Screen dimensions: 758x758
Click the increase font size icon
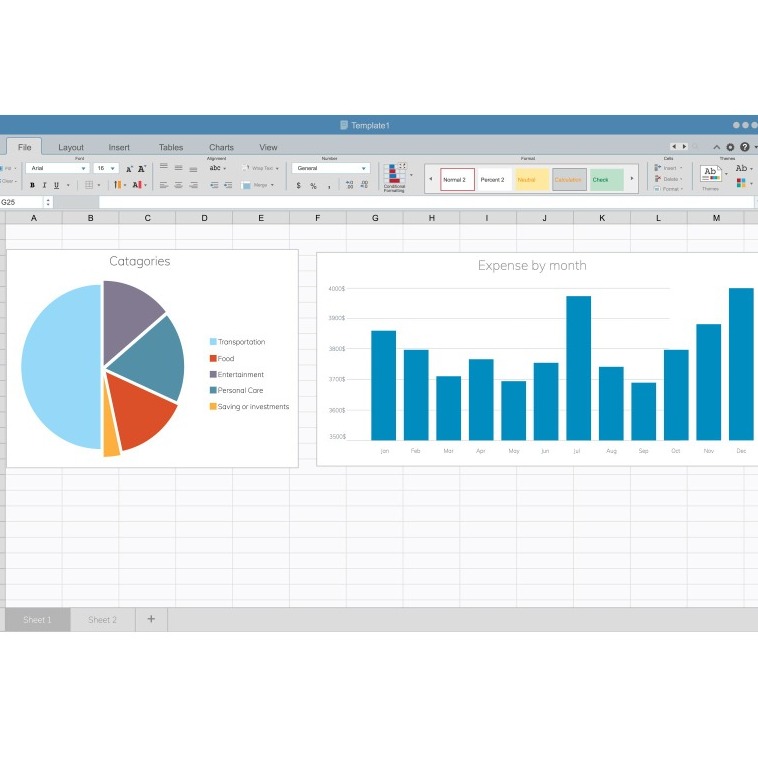(x=130, y=169)
